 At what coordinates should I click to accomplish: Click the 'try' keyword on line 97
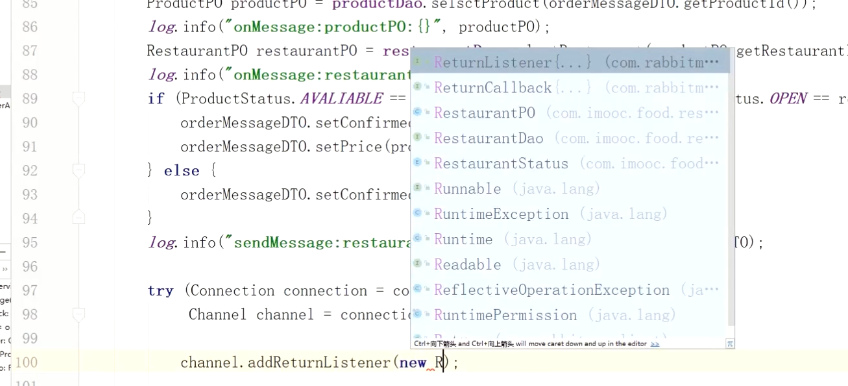161,291
